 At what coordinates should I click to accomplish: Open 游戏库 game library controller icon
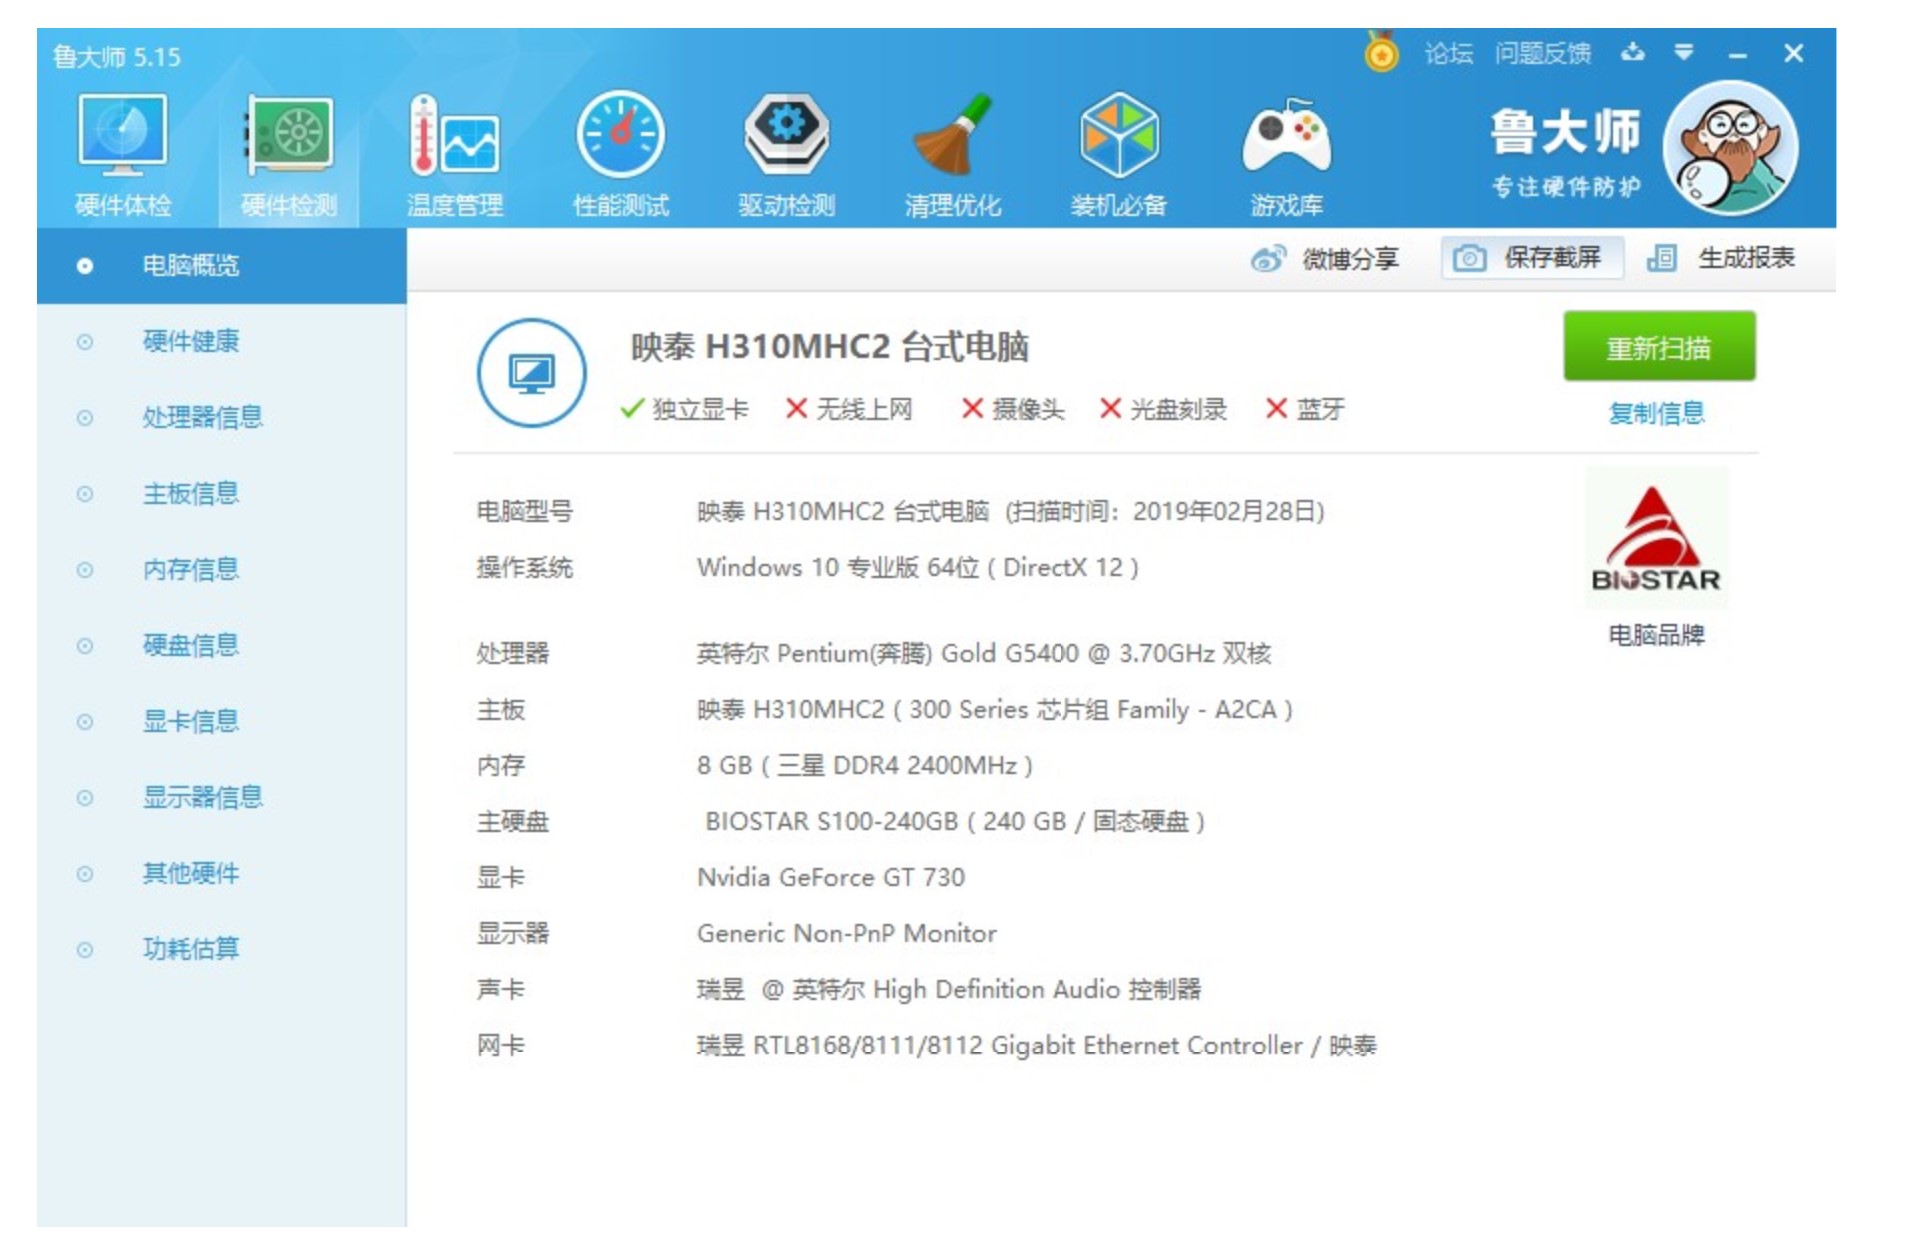click(x=1286, y=156)
